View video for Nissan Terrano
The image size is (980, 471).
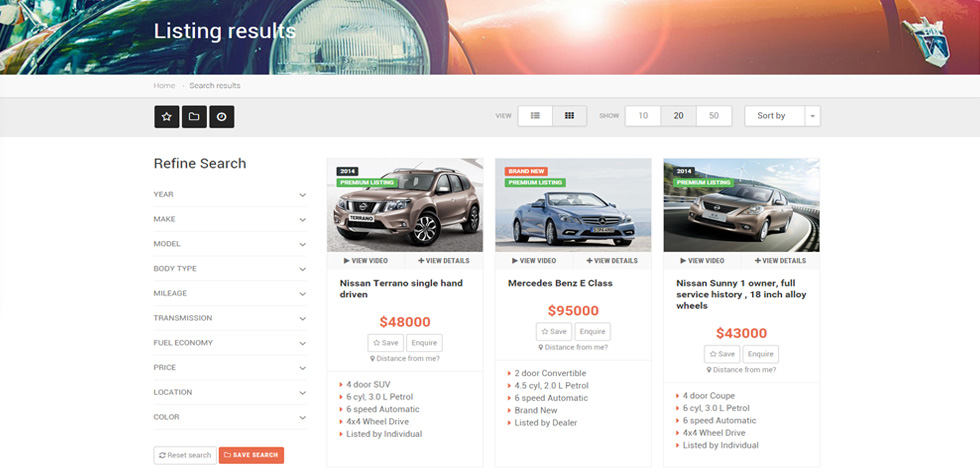366,260
